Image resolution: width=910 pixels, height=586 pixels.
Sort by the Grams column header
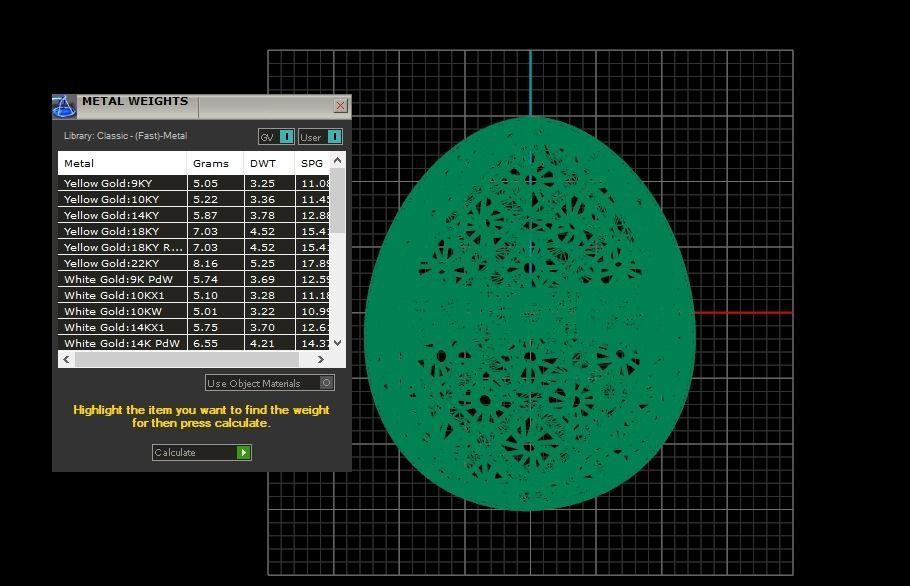[x=215, y=164]
